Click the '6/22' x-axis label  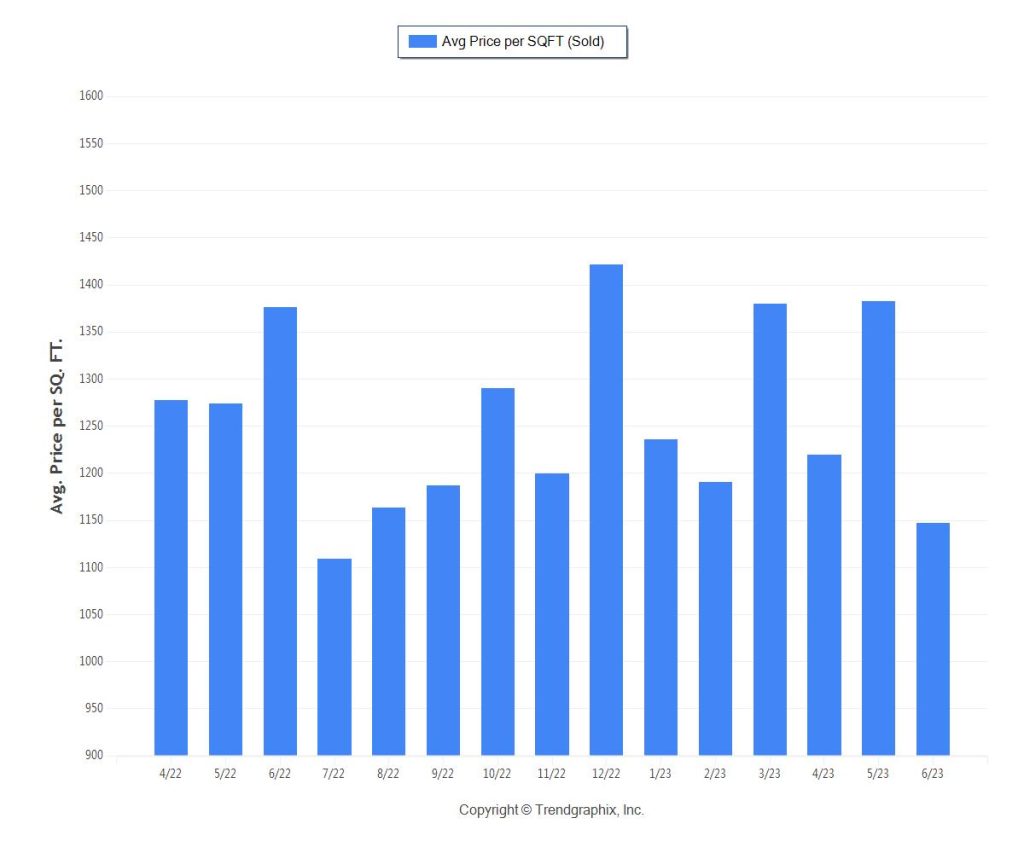point(280,773)
